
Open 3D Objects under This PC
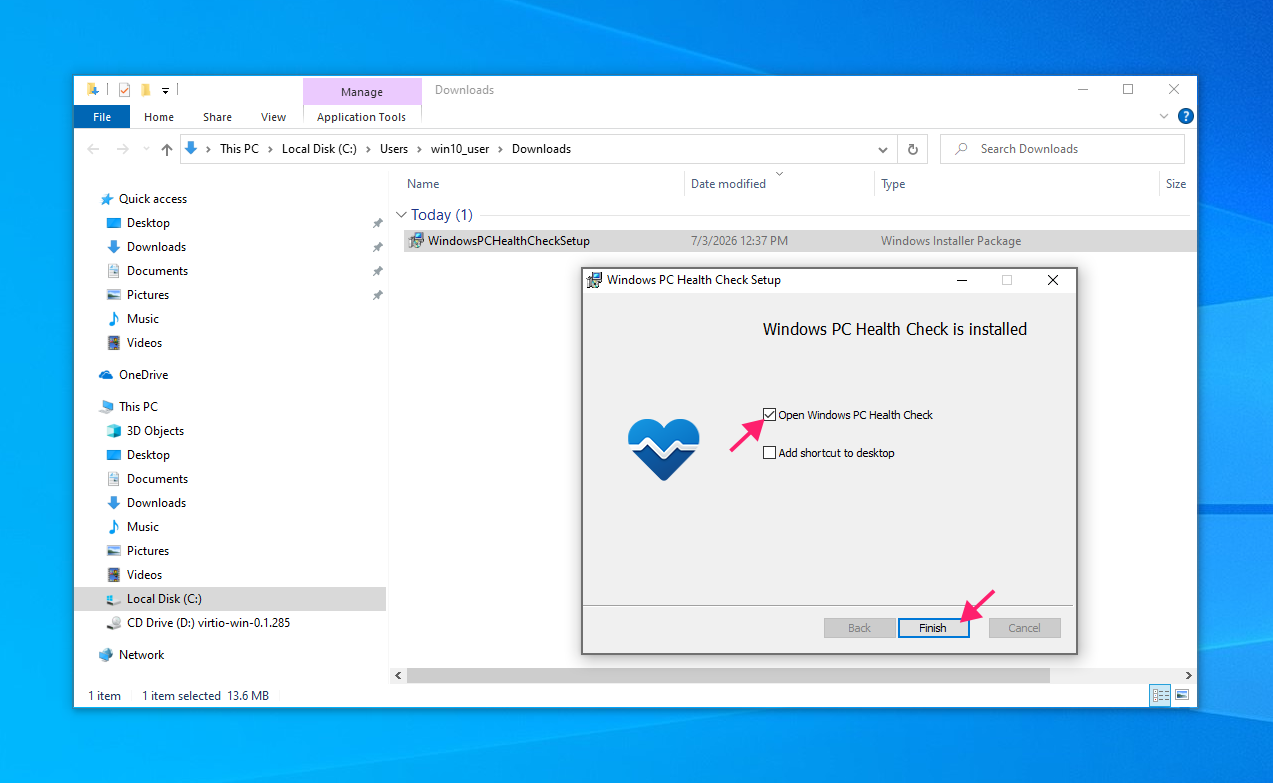(155, 431)
